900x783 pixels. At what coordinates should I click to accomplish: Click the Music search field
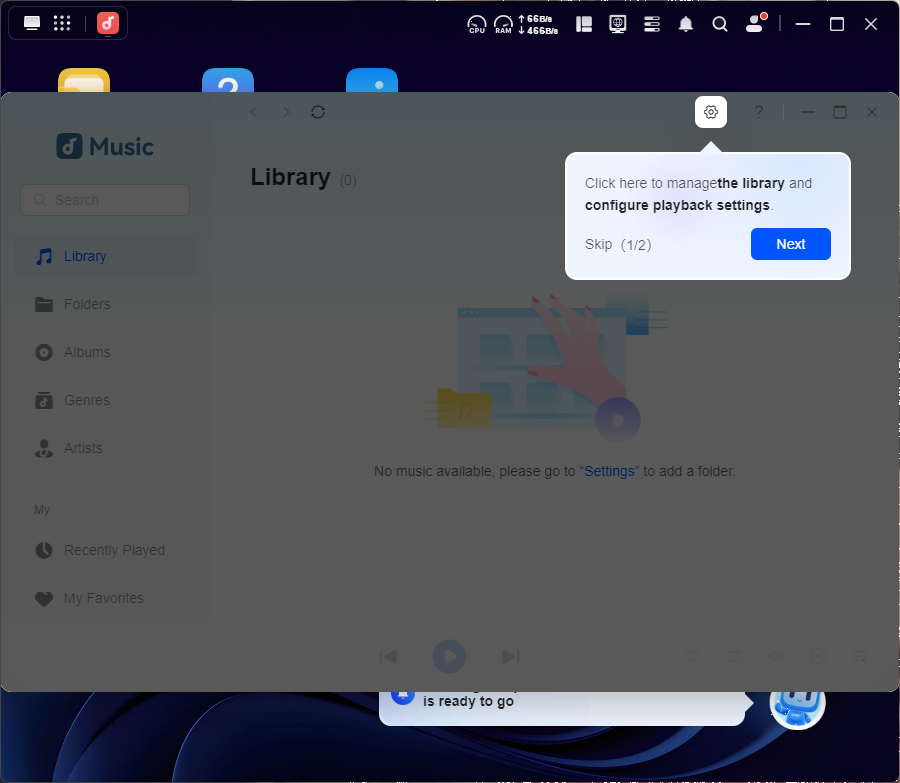click(x=105, y=200)
